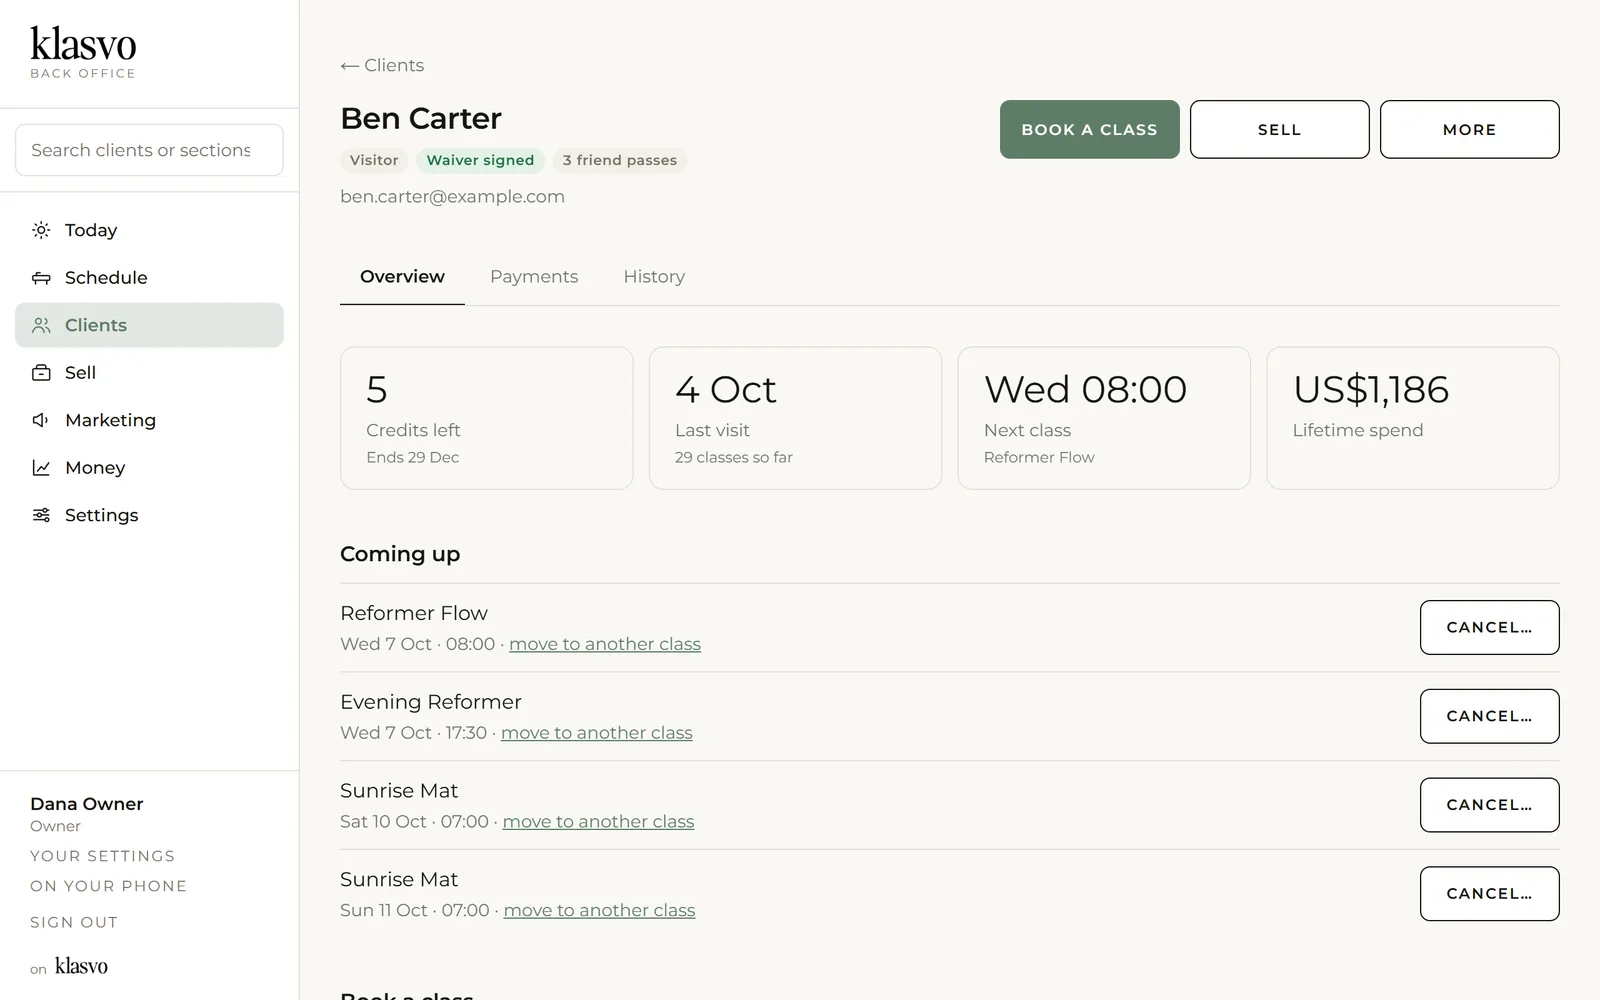This screenshot has height=1000, width=1600.
Task: Click the Lifetime spend US$1,186 card
Action: 1413,418
